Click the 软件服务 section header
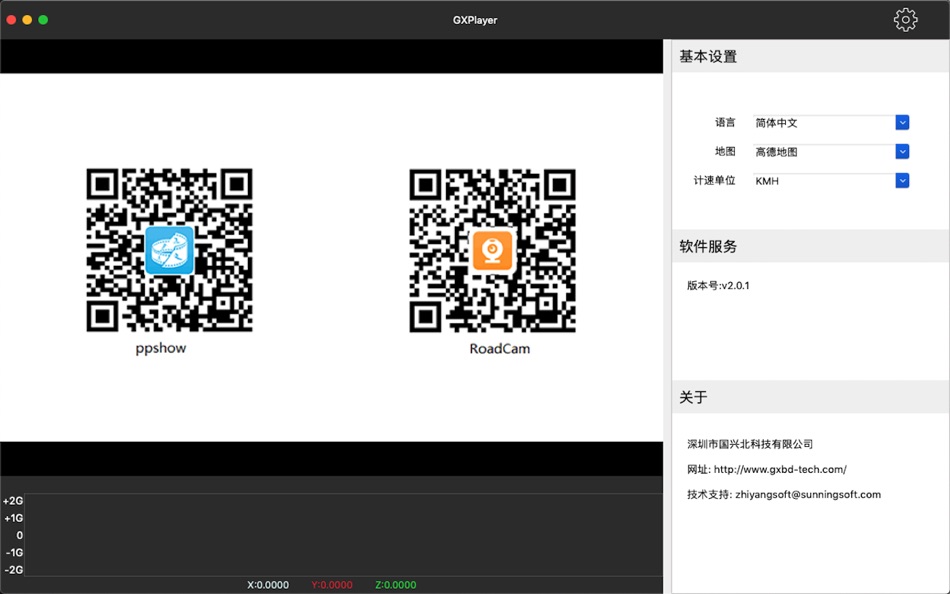 click(x=811, y=246)
